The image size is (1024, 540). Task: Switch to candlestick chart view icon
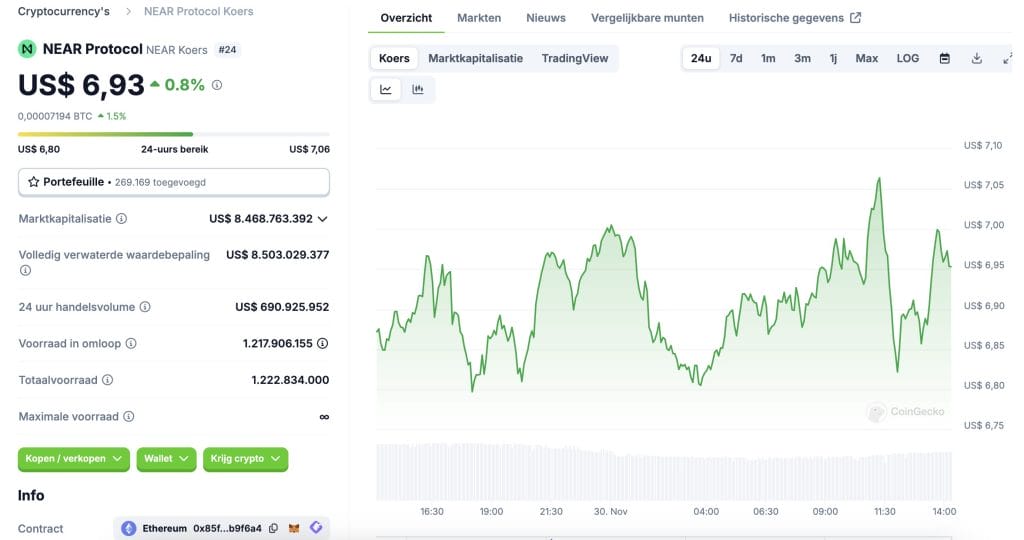pyautogui.click(x=418, y=89)
